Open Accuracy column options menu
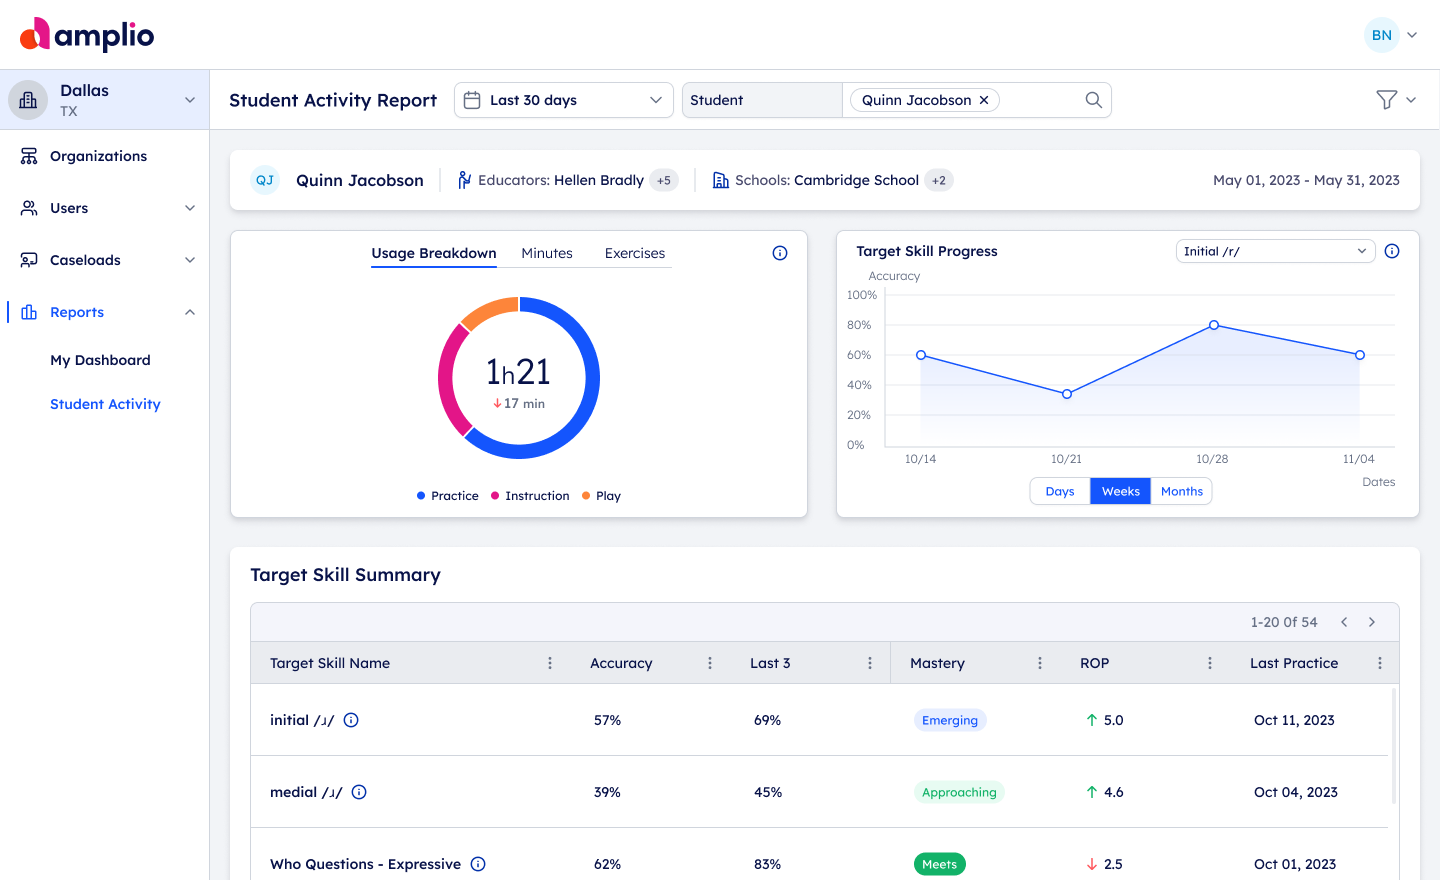Image resolution: width=1440 pixels, height=880 pixels. click(x=710, y=663)
